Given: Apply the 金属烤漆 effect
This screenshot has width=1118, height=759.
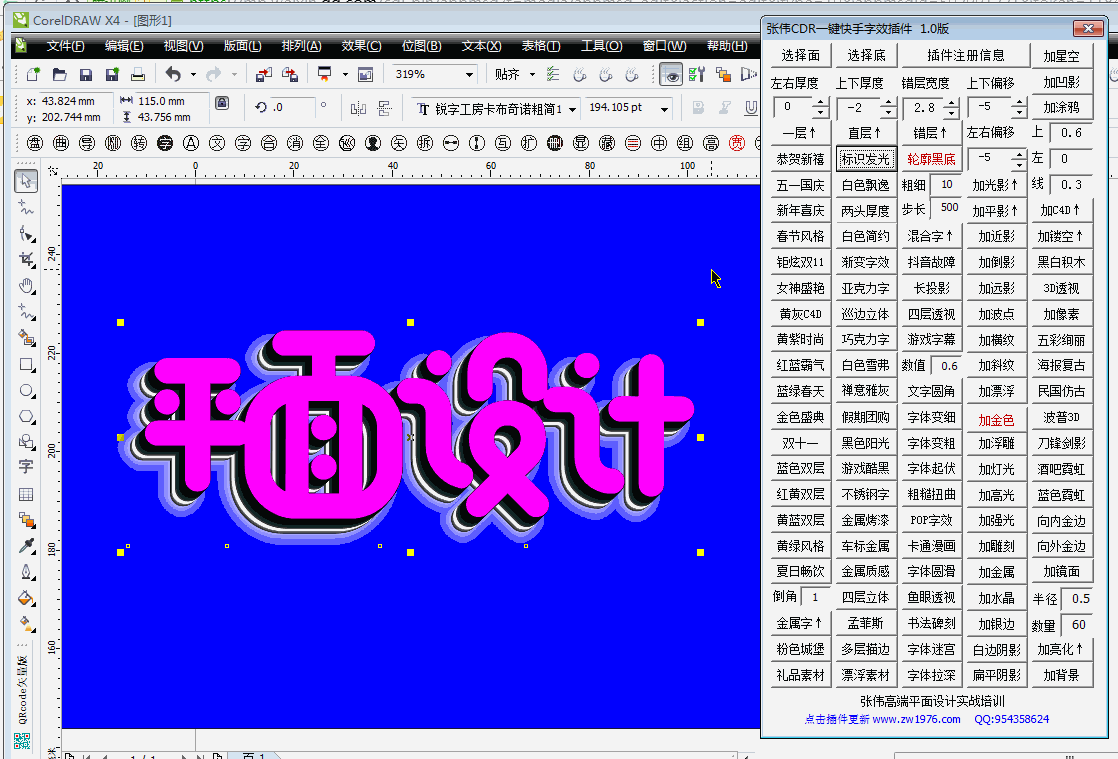Looking at the screenshot, I should click(x=866, y=520).
